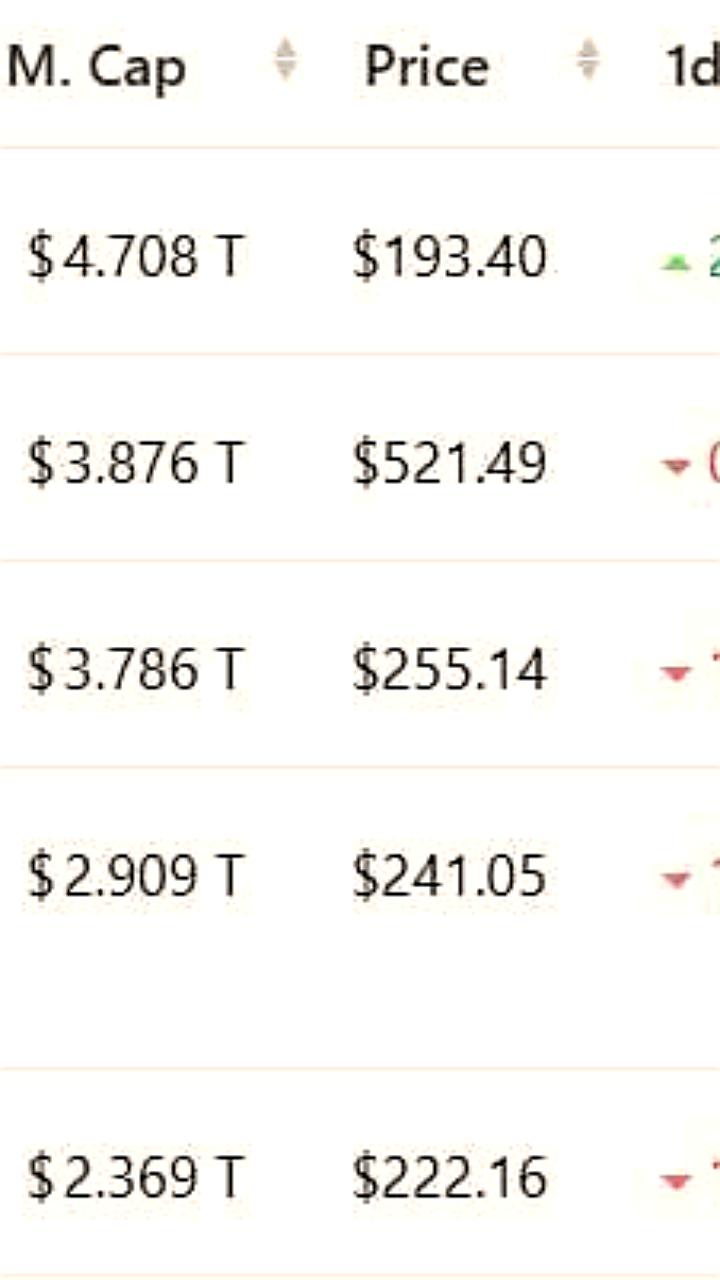Click the $222.16 price value
Viewport: 720px width, 1280px height.
click(x=449, y=1177)
